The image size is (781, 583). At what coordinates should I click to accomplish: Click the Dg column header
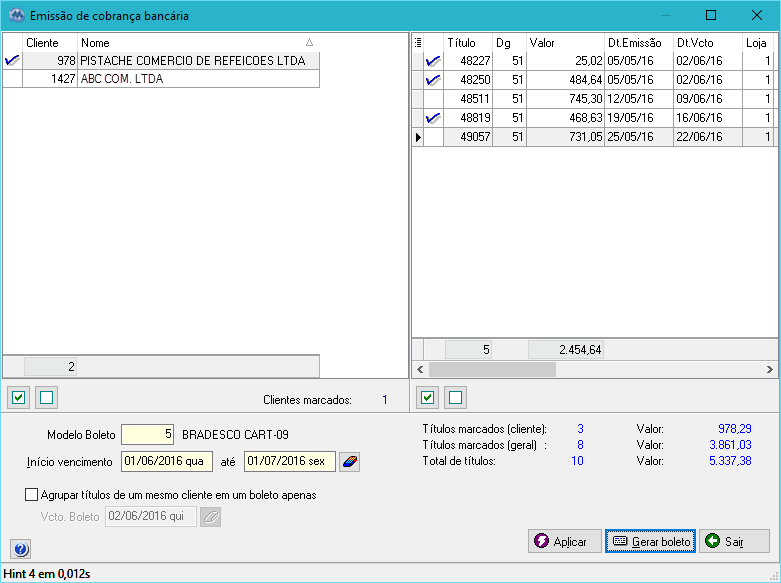click(x=509, y=43)
